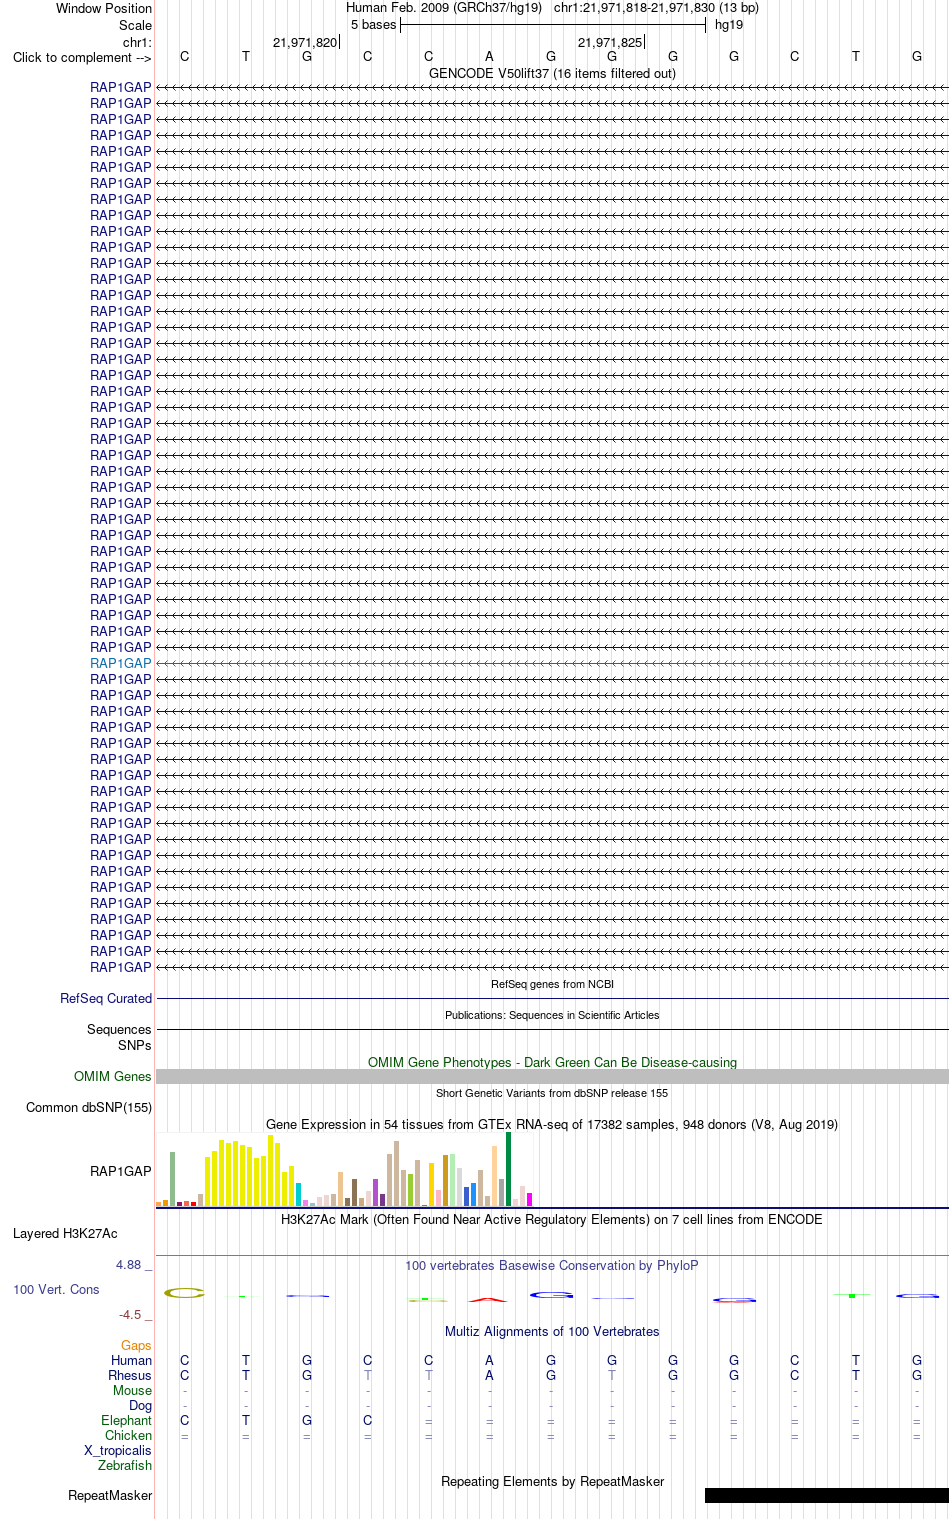The image size is (950, 1519).
Task: Click the PhyloP lower bound value "-4.5"
Action: 130,1314
